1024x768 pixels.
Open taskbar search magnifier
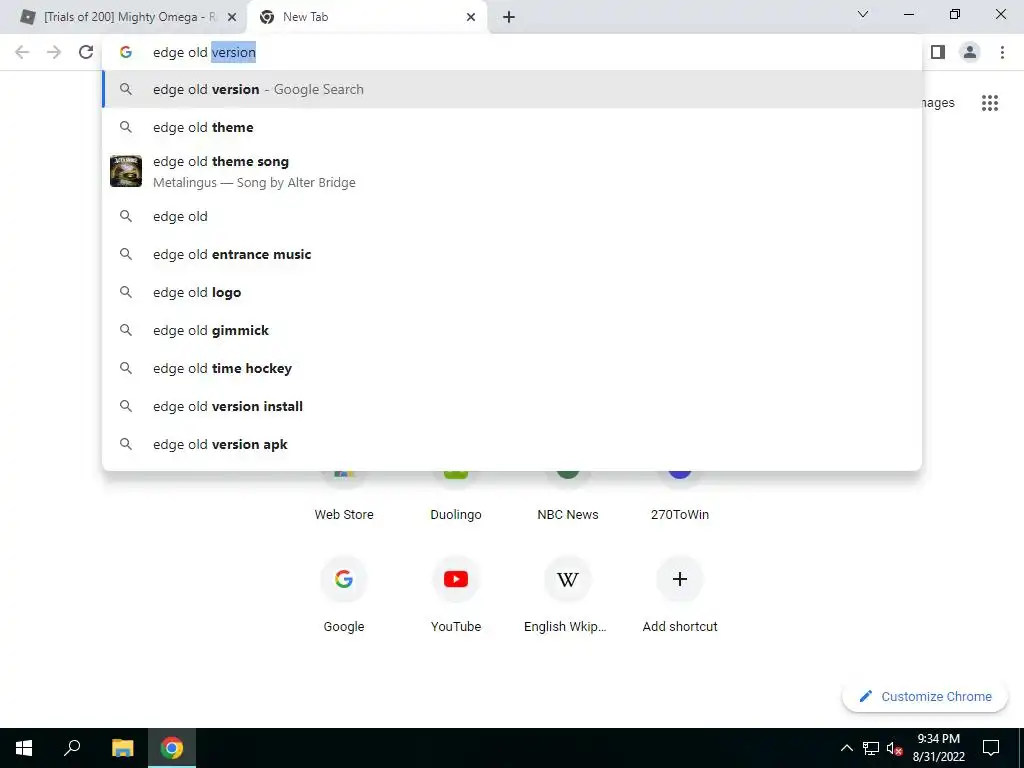72,748
